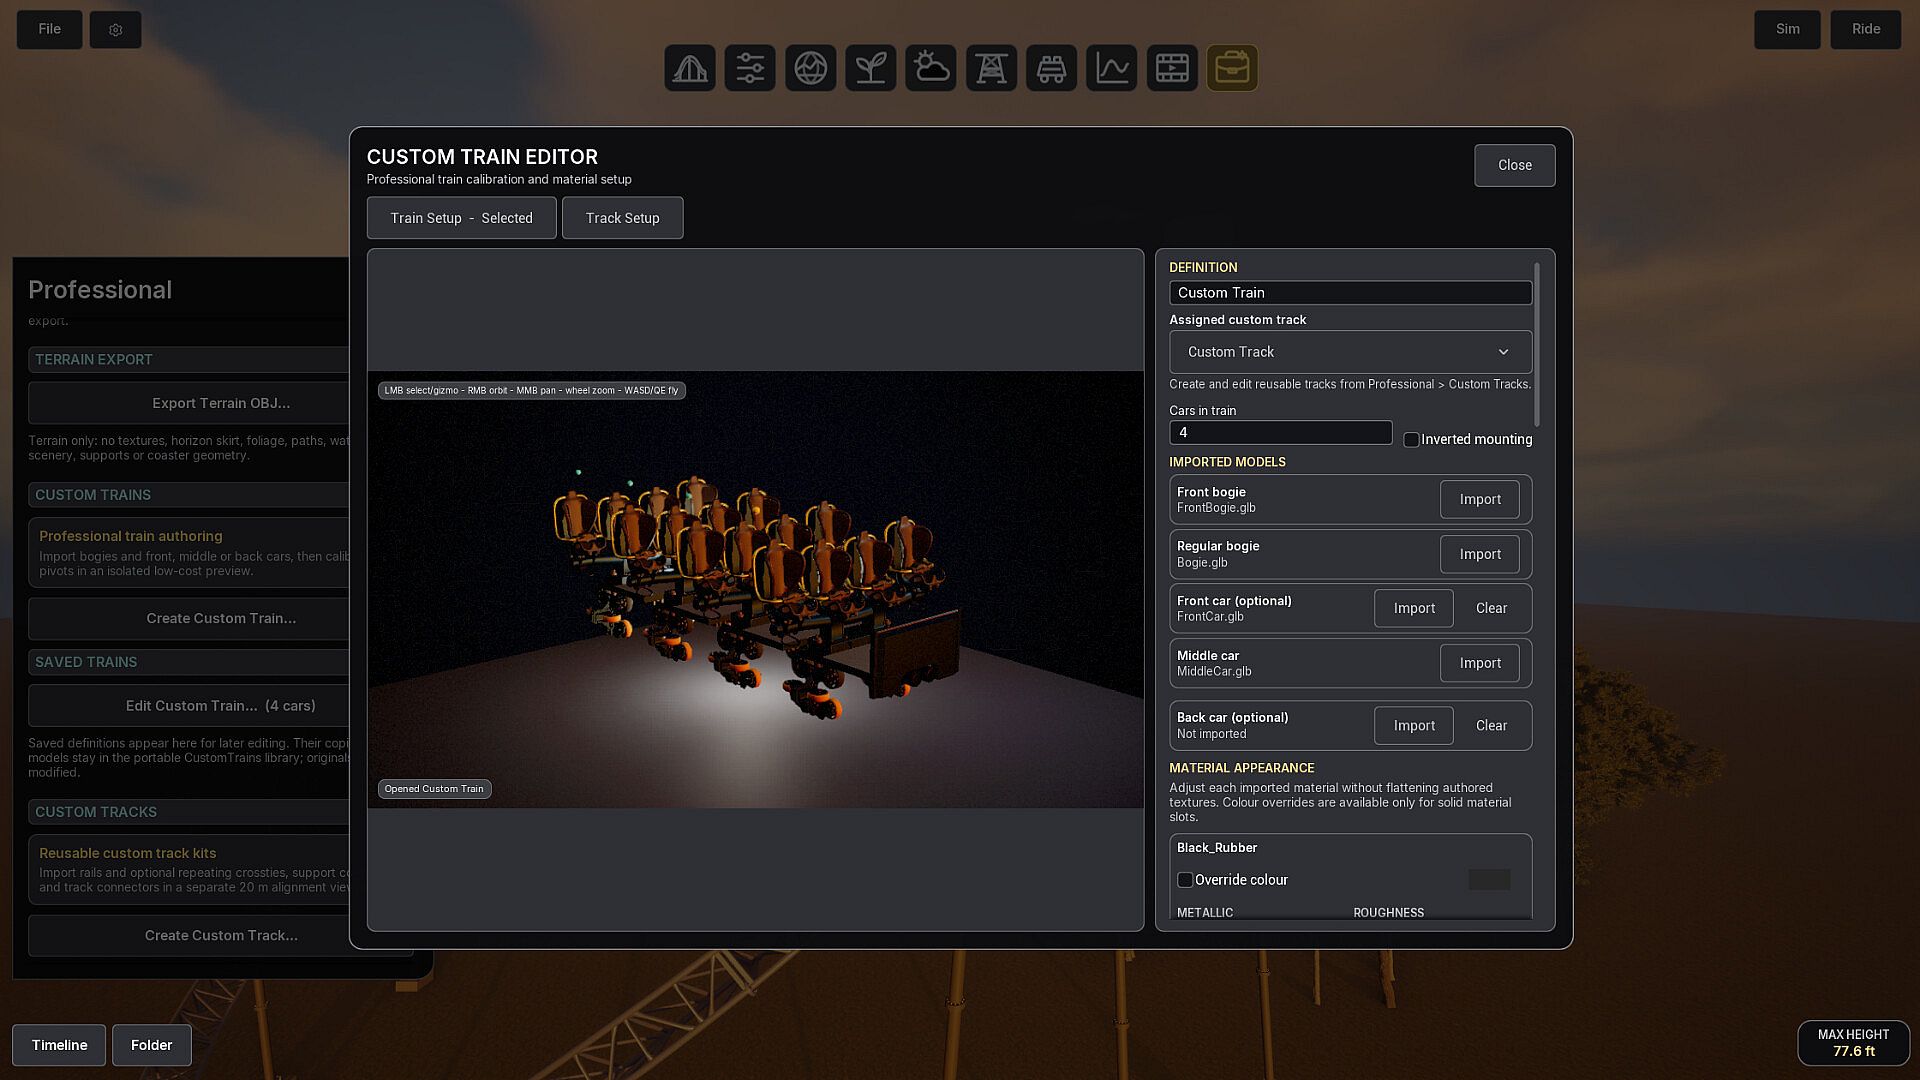Click Export Terrain OBJ button

point(221,403)
